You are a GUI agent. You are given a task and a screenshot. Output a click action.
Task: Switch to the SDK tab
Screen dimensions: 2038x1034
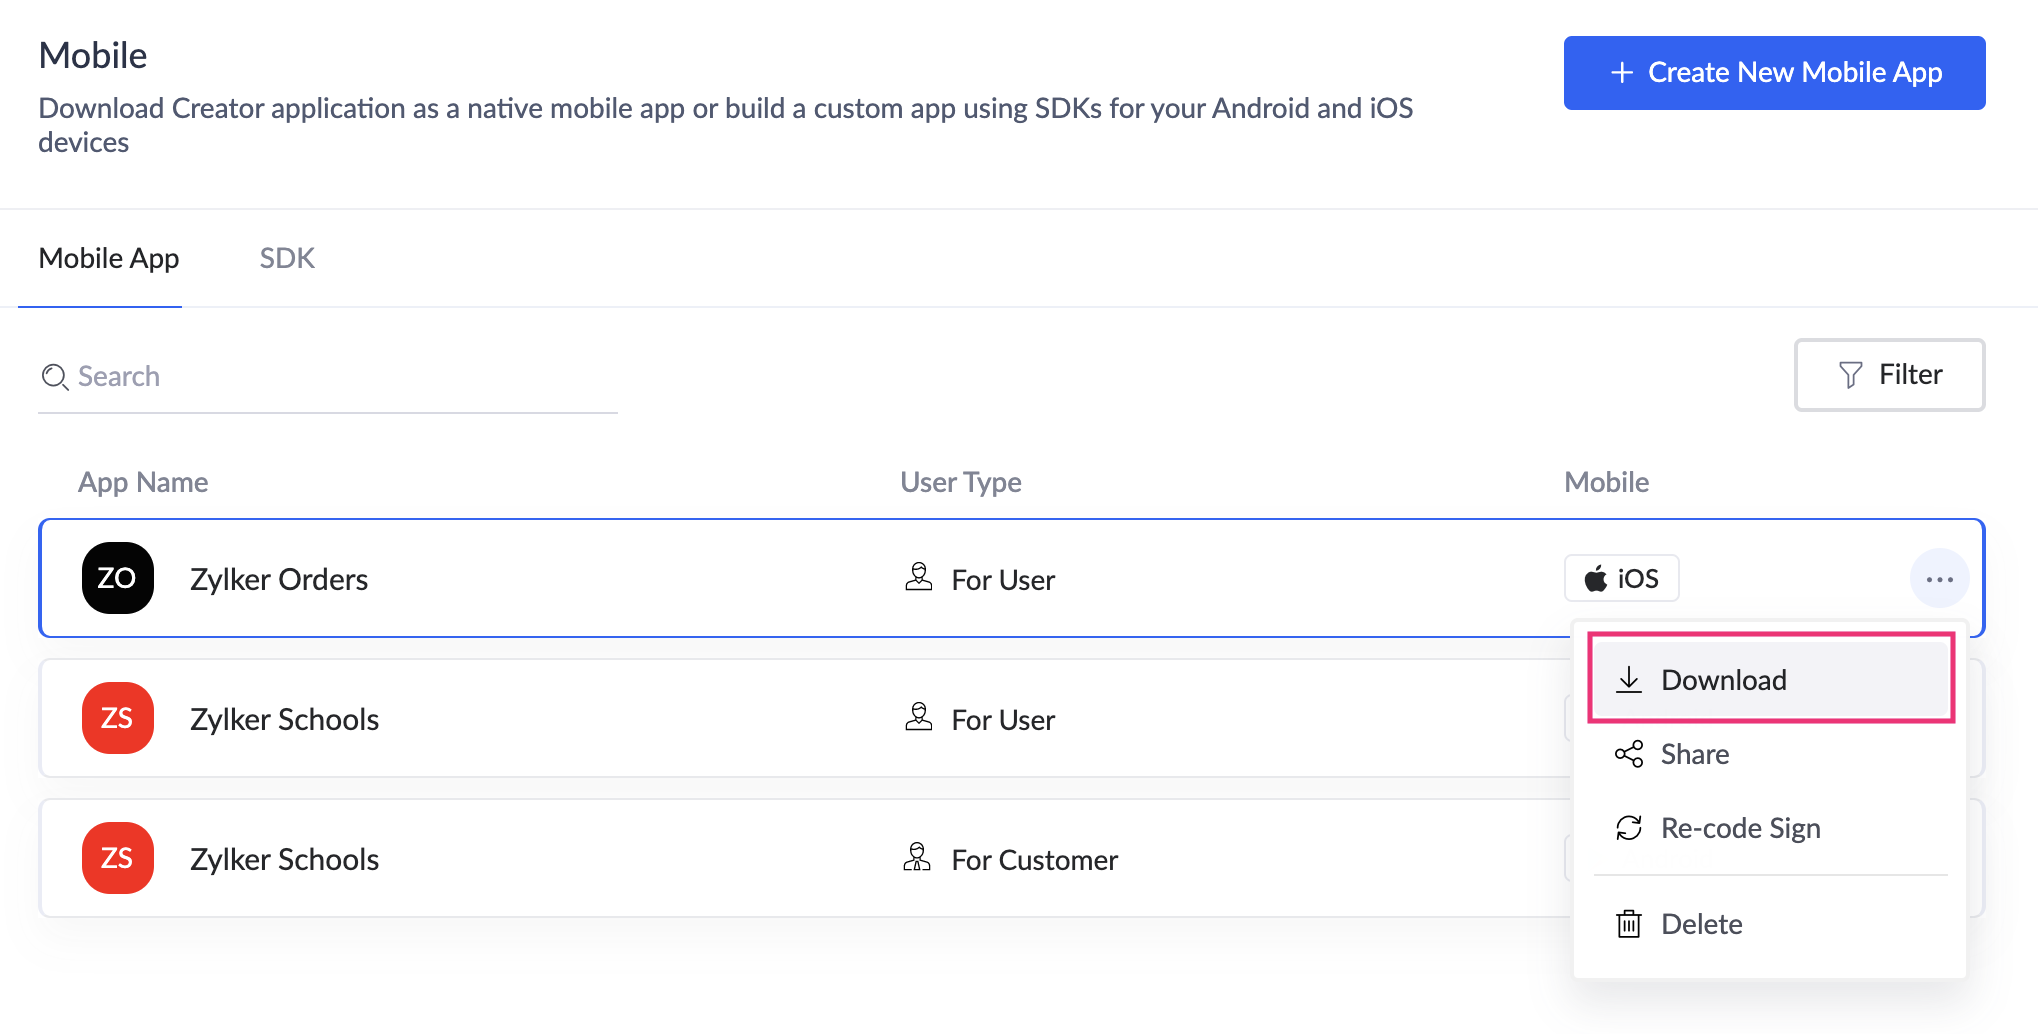(x=287, y=258)
